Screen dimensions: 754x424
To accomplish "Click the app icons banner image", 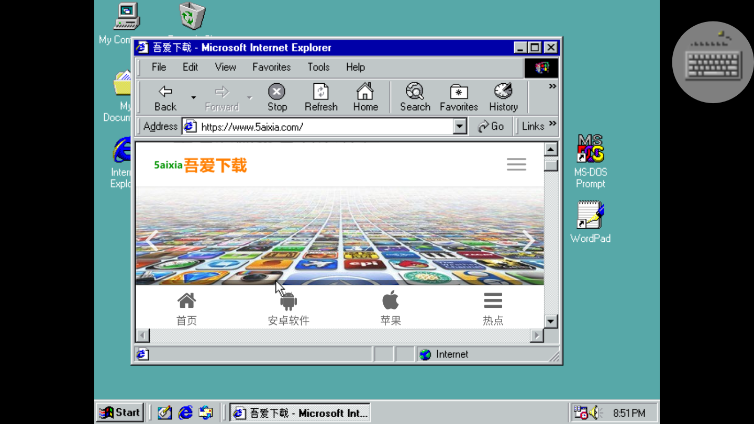I will pos(340,236).
